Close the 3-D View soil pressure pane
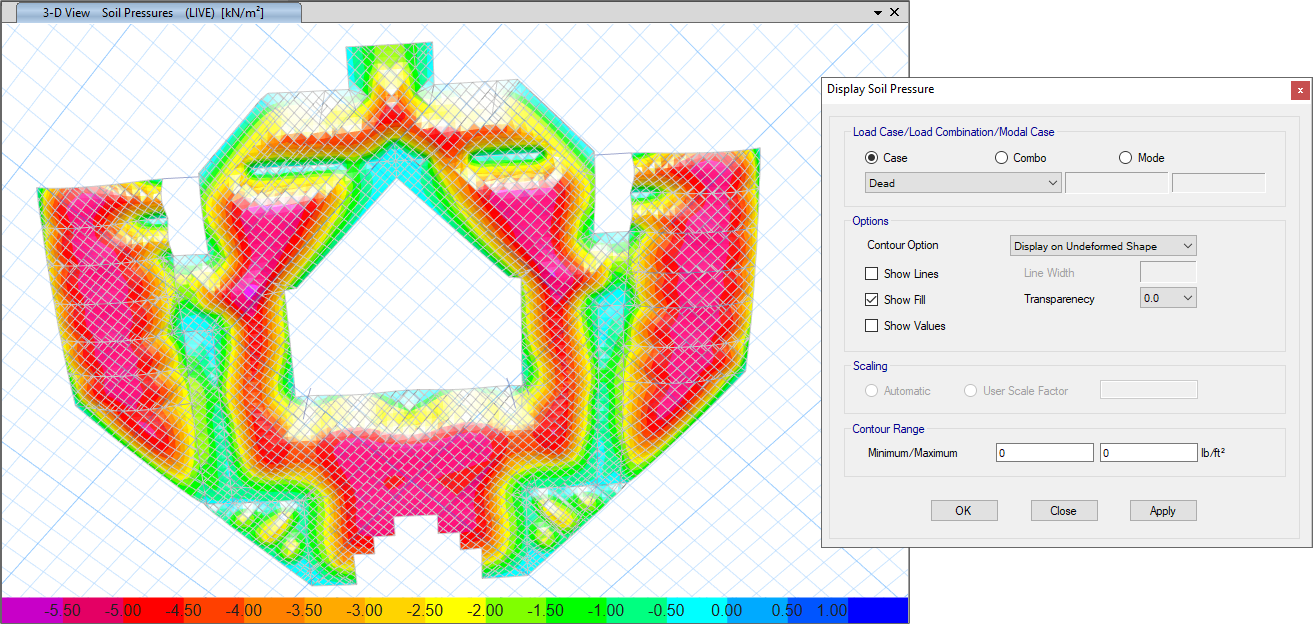 (x=894, y=12)
